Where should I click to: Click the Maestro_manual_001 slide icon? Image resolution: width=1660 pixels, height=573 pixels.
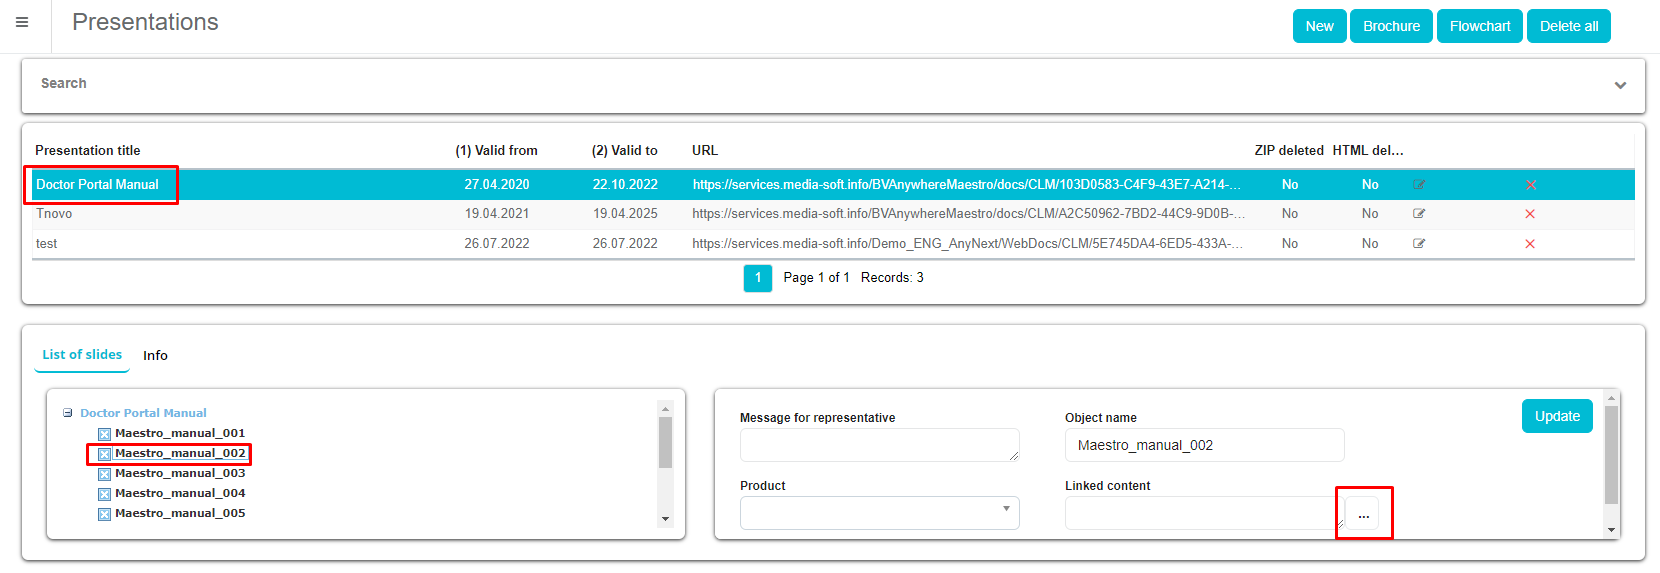(x=104, y=434)
